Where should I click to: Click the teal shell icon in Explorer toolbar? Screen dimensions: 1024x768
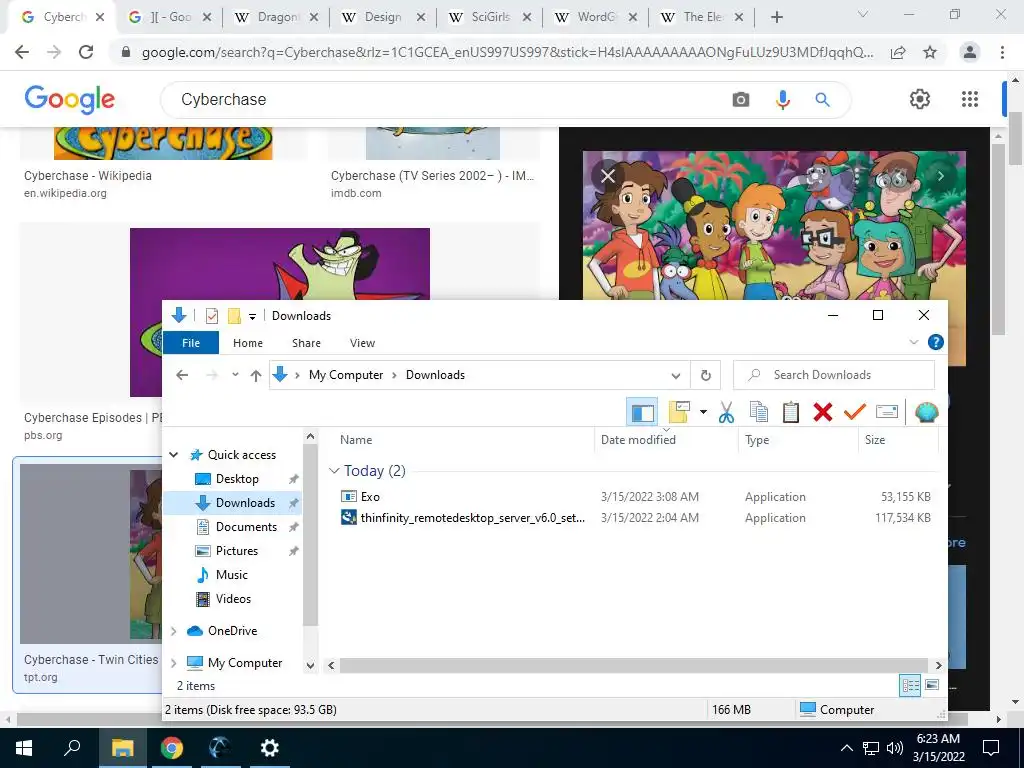[926, 412]
